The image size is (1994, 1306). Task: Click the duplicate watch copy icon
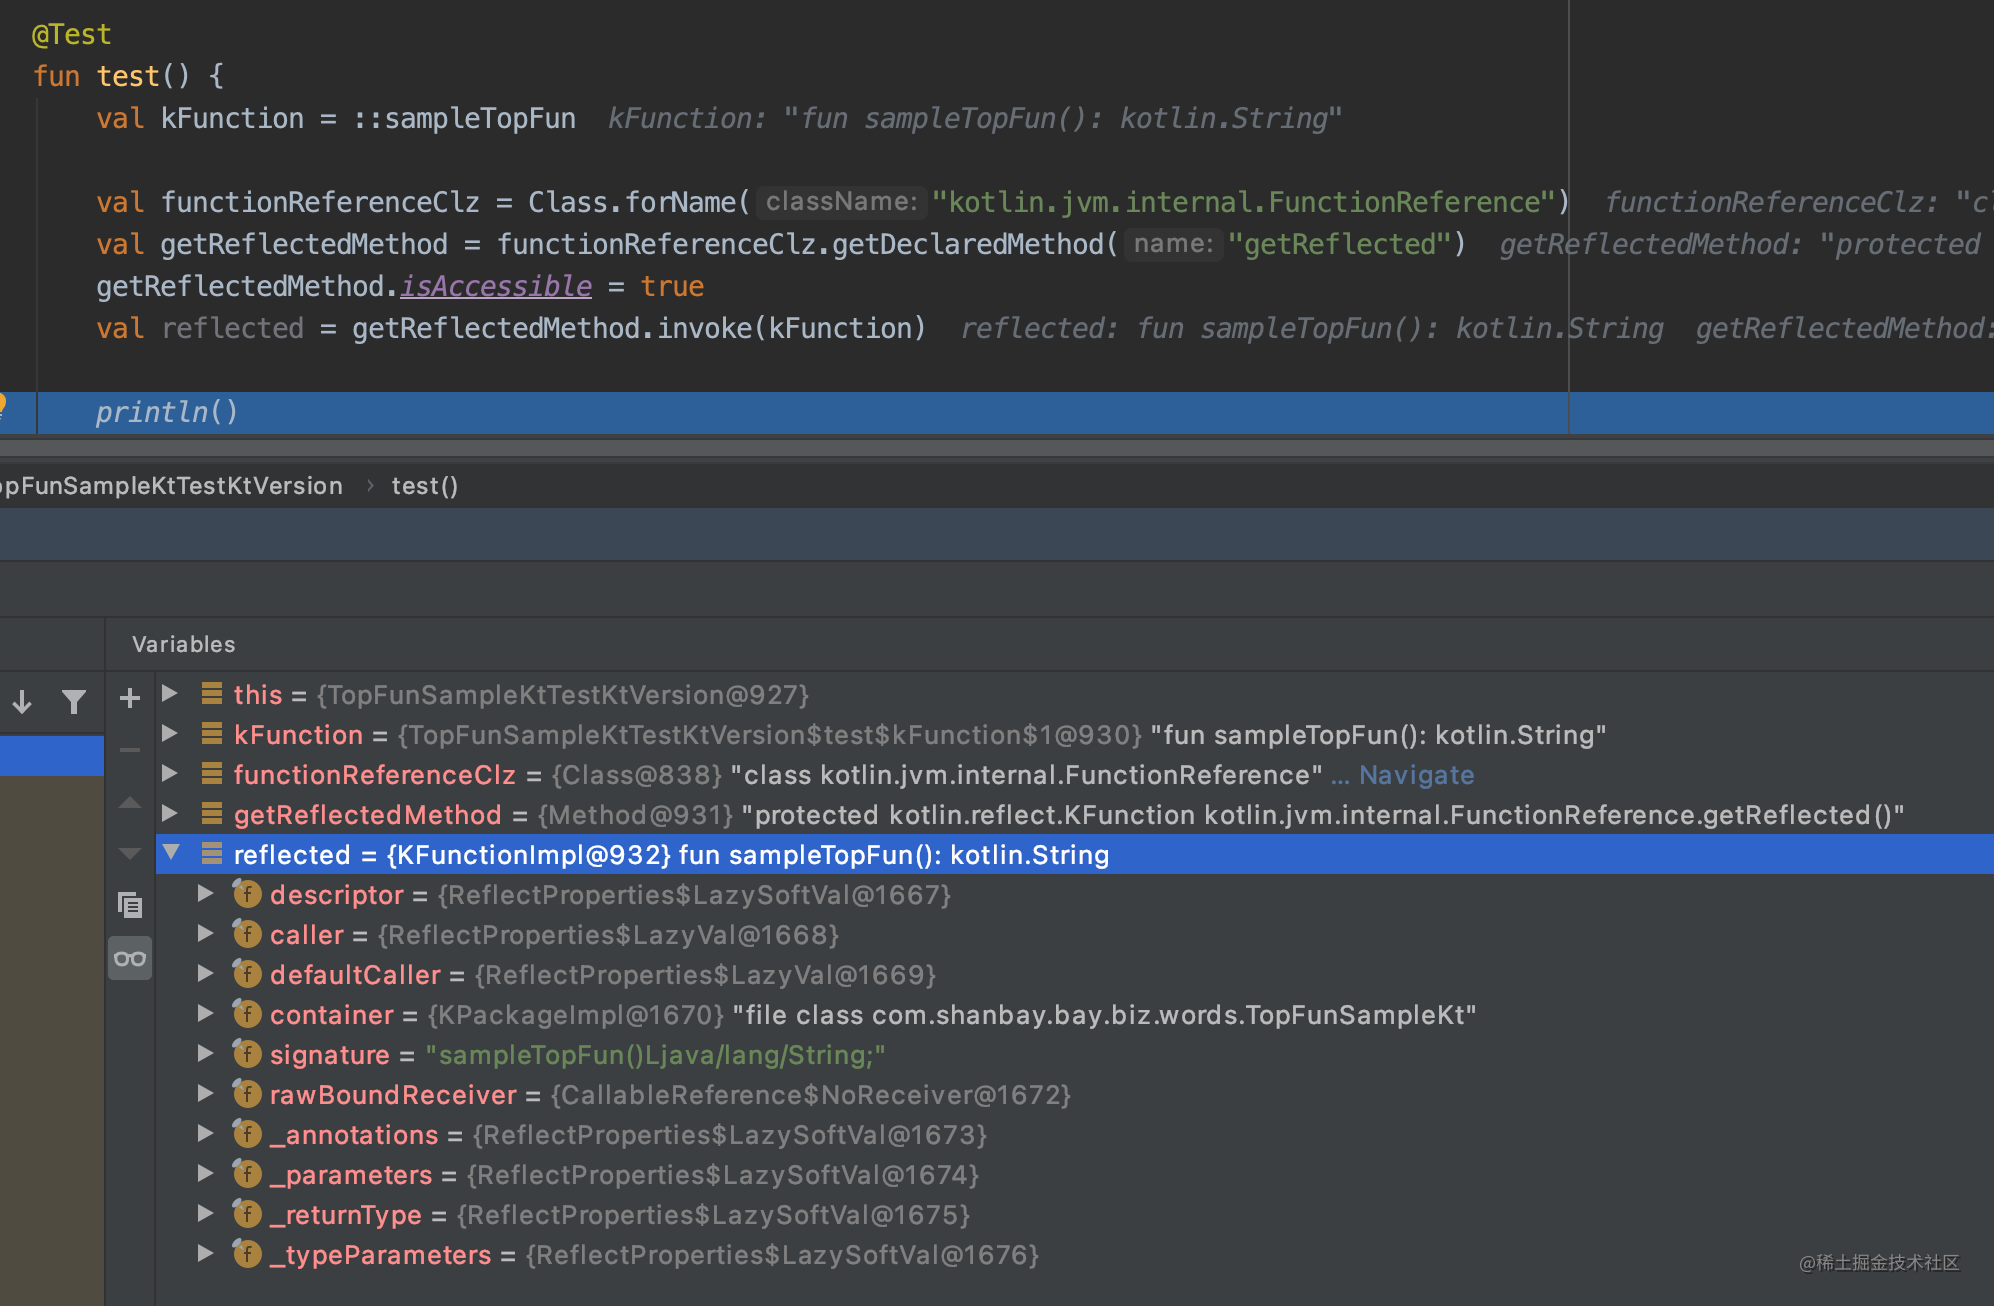(130, 905)
